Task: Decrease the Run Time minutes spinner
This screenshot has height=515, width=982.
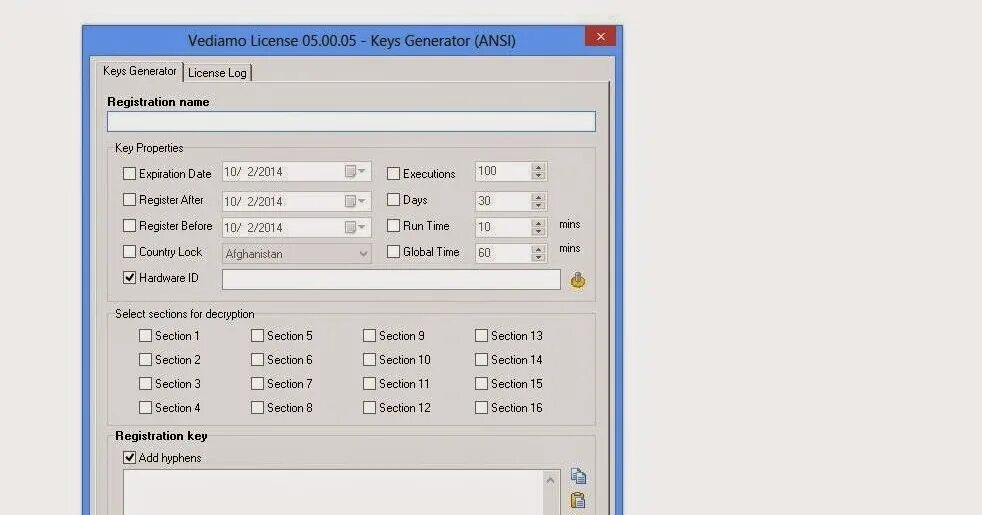Action: (539, 232)
